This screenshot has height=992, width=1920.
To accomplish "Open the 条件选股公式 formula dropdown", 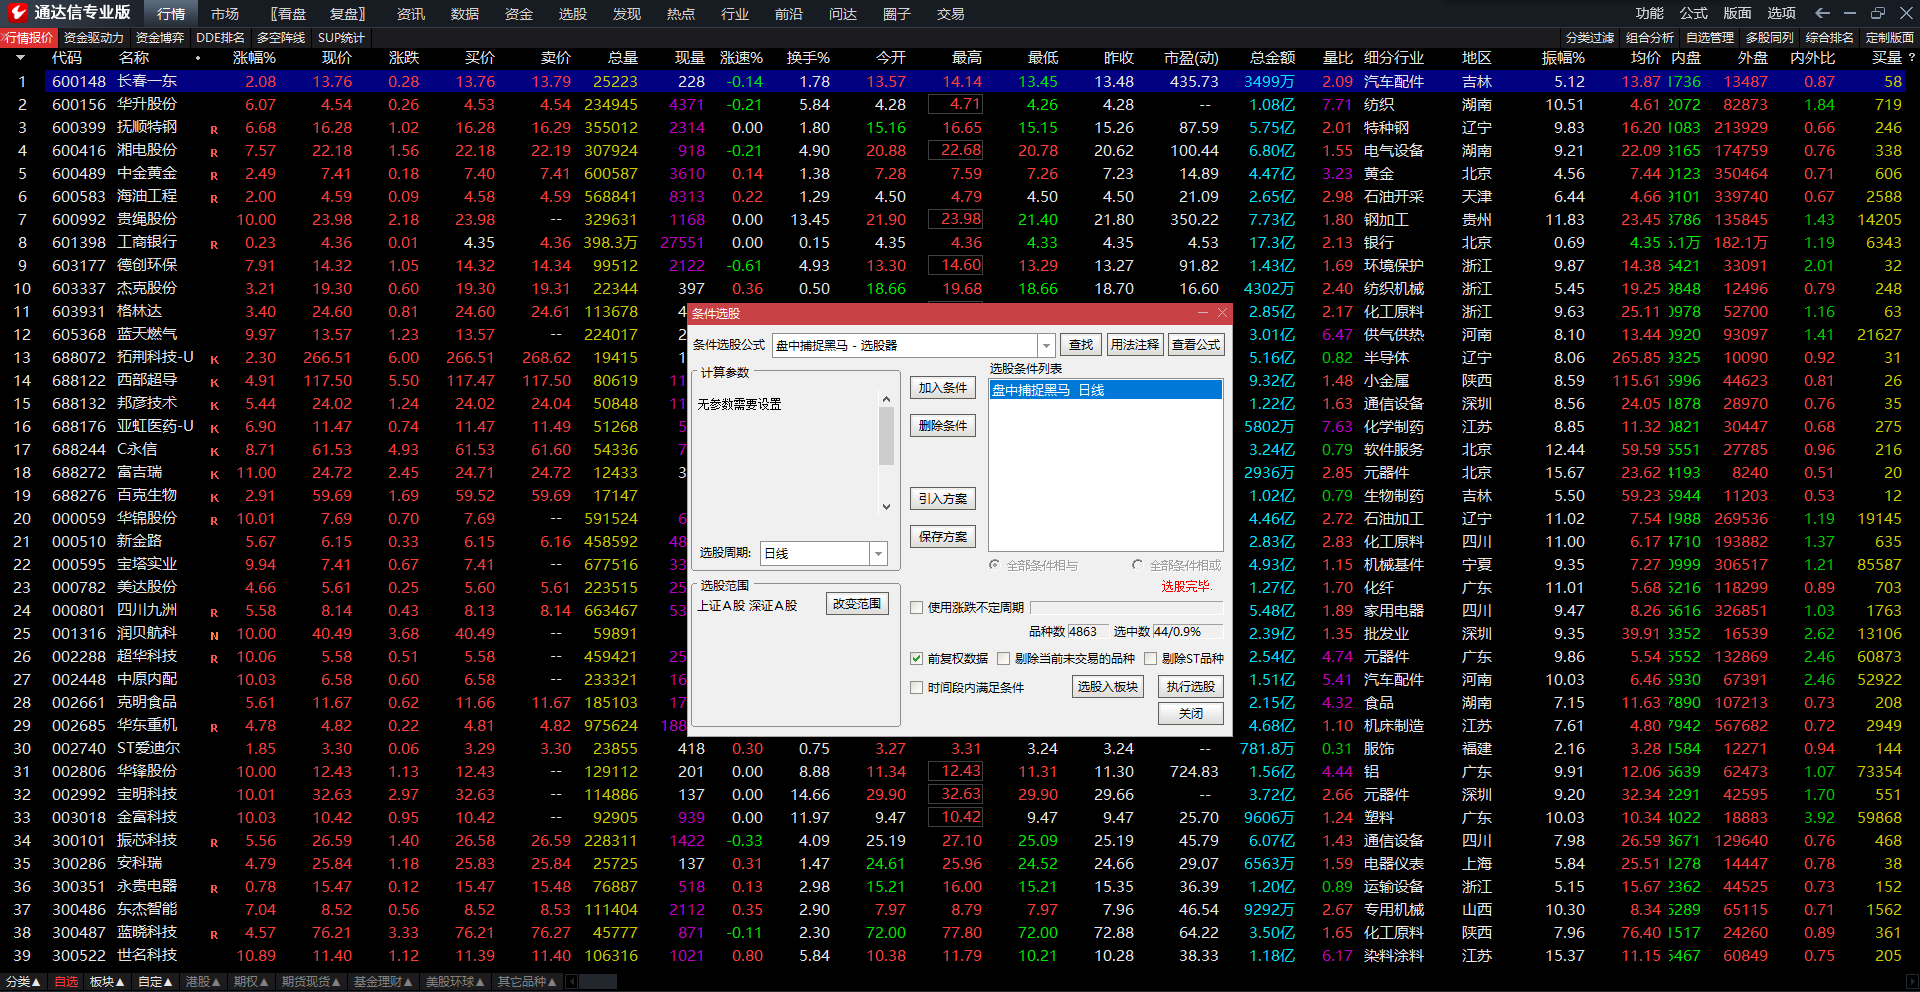I will click(1046, 345).
